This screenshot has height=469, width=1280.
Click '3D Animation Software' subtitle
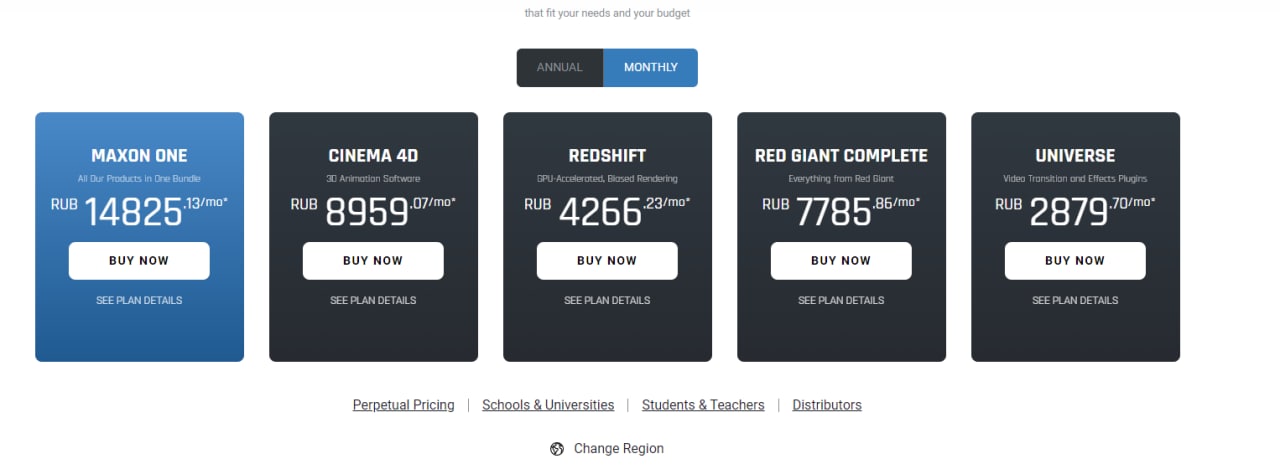(x=373, y=179)
